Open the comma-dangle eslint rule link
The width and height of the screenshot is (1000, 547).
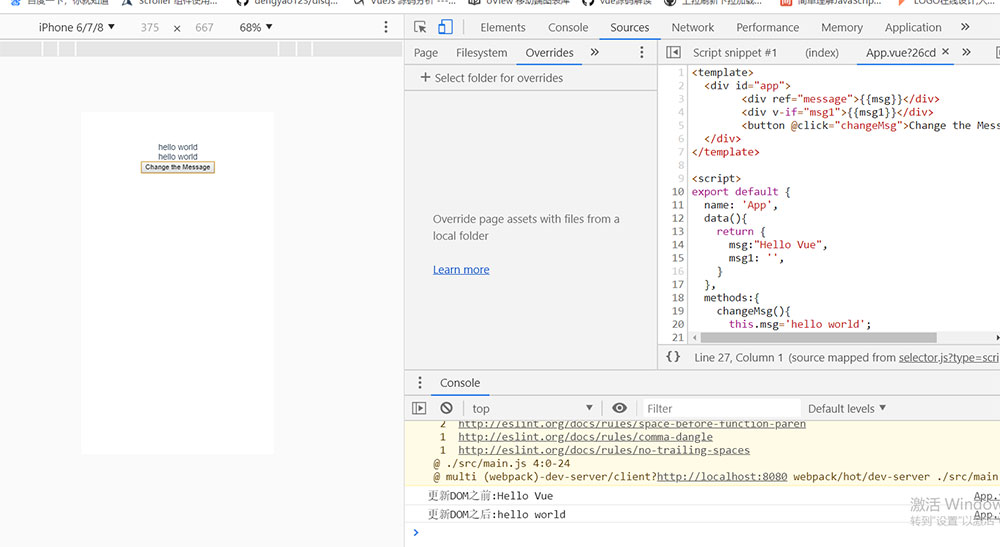(x=585, y=437)
